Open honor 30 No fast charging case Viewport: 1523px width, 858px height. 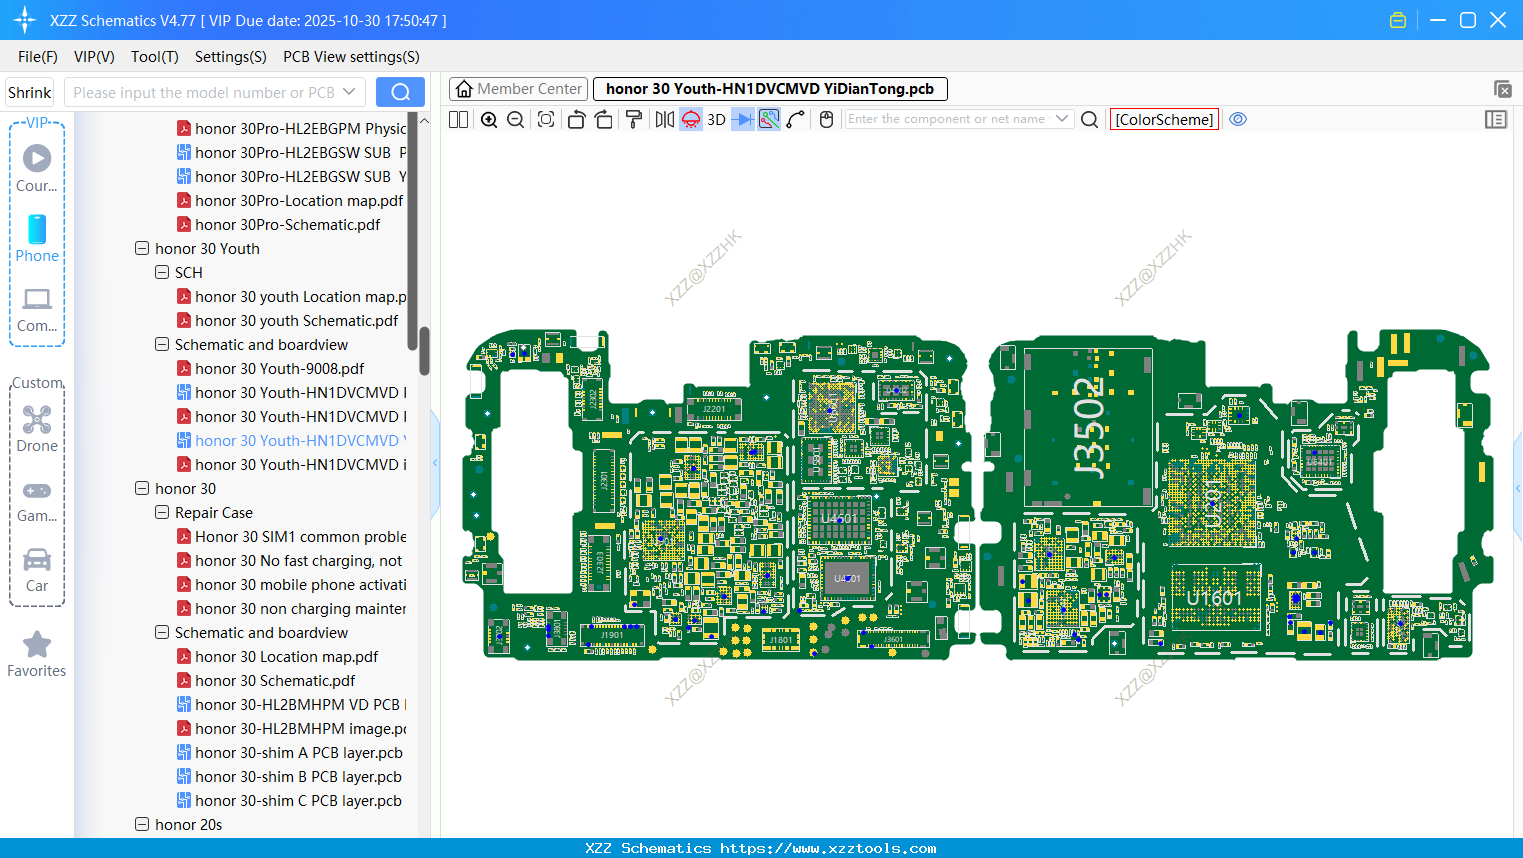click(x=290, y=560)
